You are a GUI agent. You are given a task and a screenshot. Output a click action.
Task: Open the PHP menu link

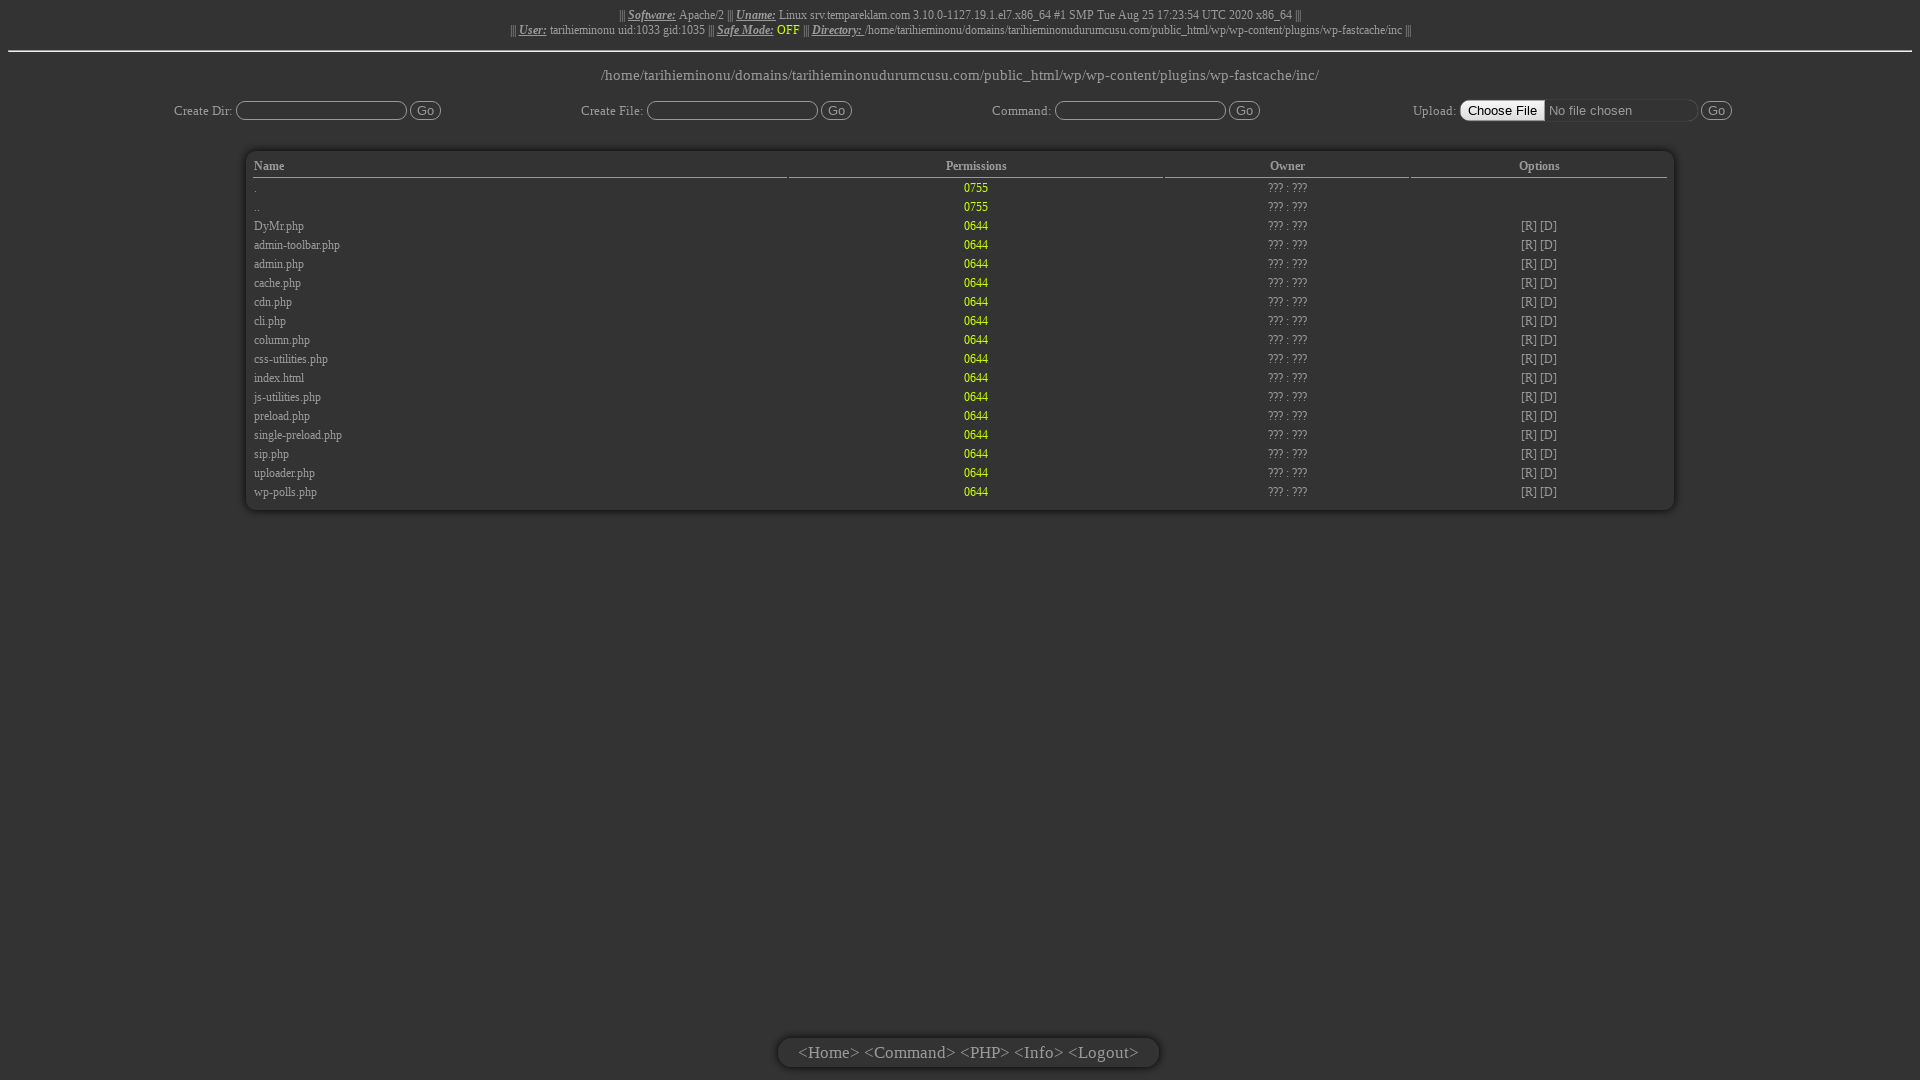click(984, 1053)
